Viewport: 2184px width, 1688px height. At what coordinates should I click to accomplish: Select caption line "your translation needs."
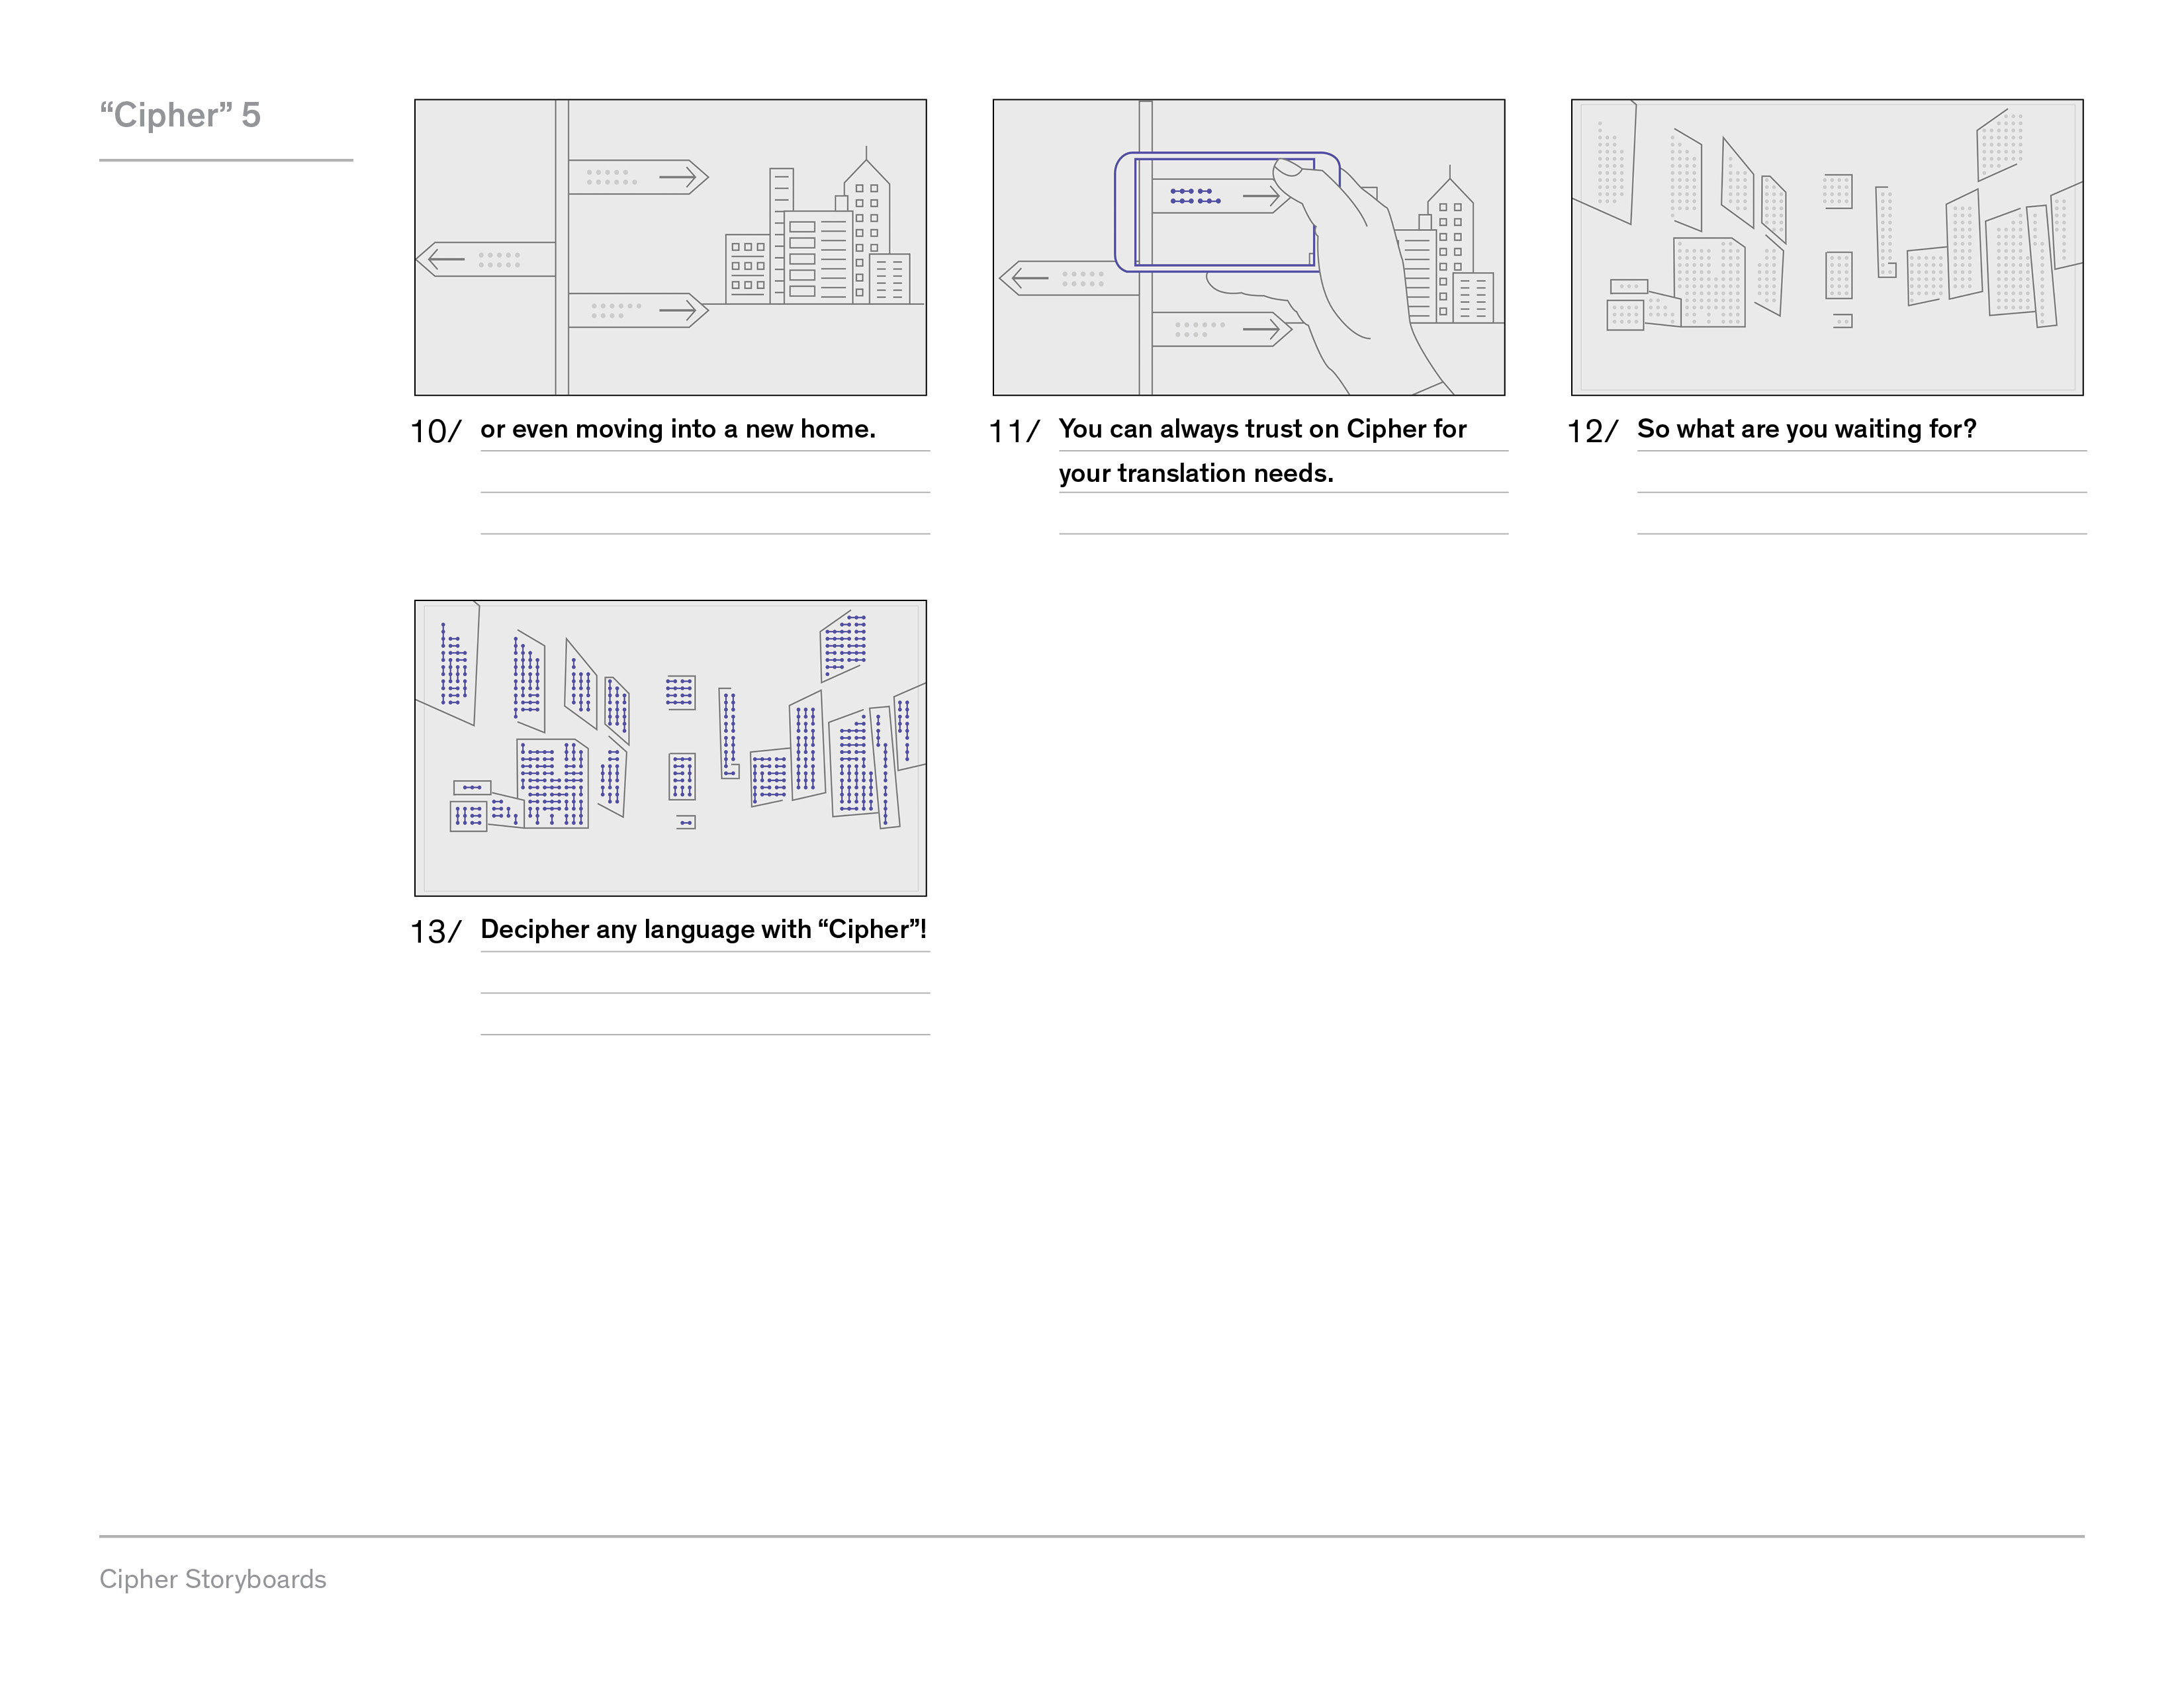(x=1196, y=473)
